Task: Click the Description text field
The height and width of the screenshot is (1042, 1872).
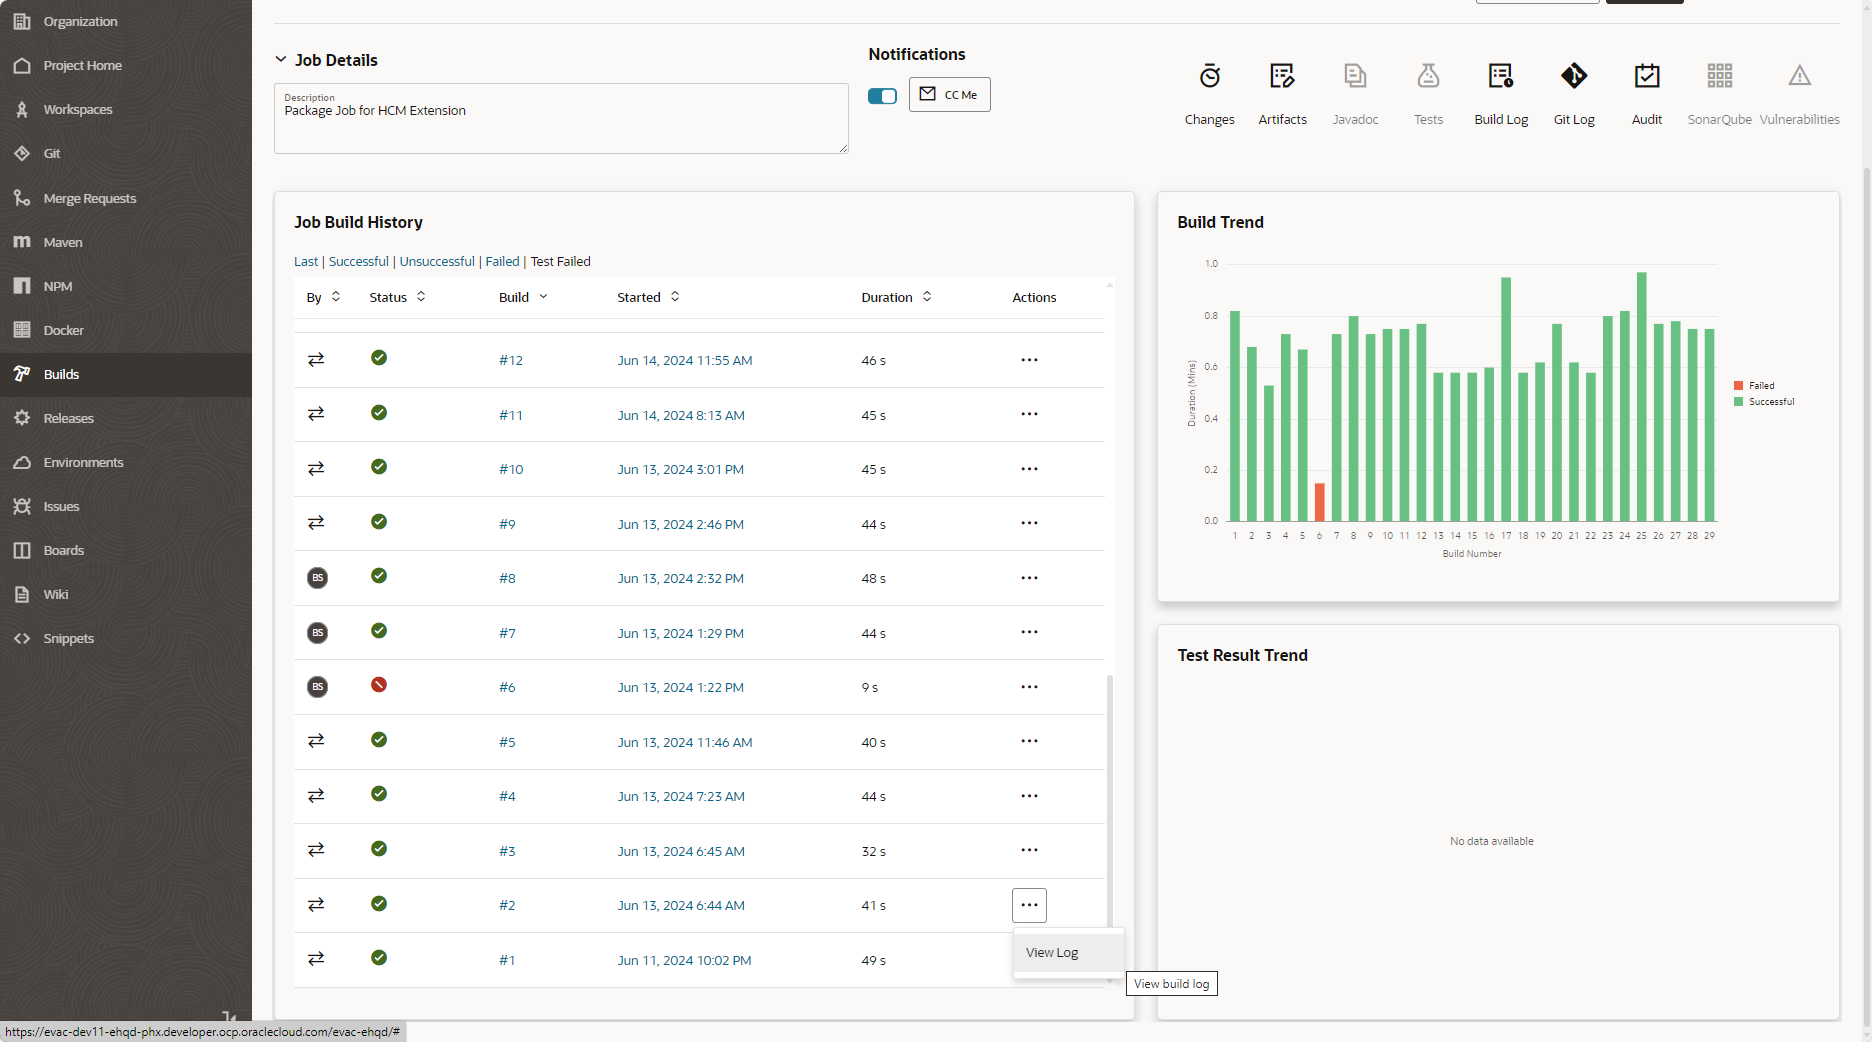Action: click(x=561, y=119)
